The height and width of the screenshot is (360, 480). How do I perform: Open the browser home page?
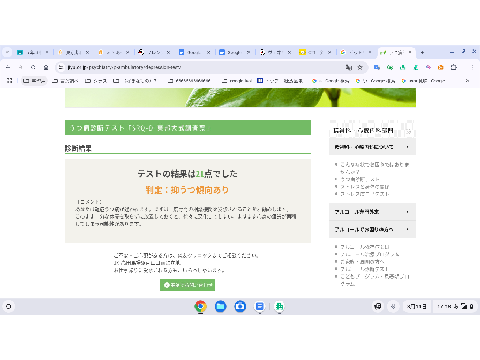tap(46, 67)
